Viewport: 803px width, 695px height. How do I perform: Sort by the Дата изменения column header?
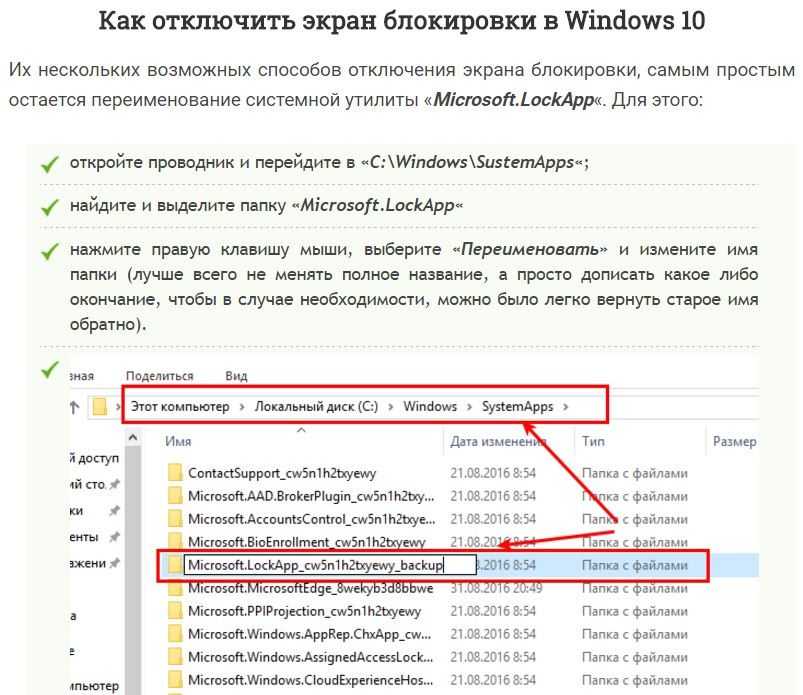click(x=498, y=441)
